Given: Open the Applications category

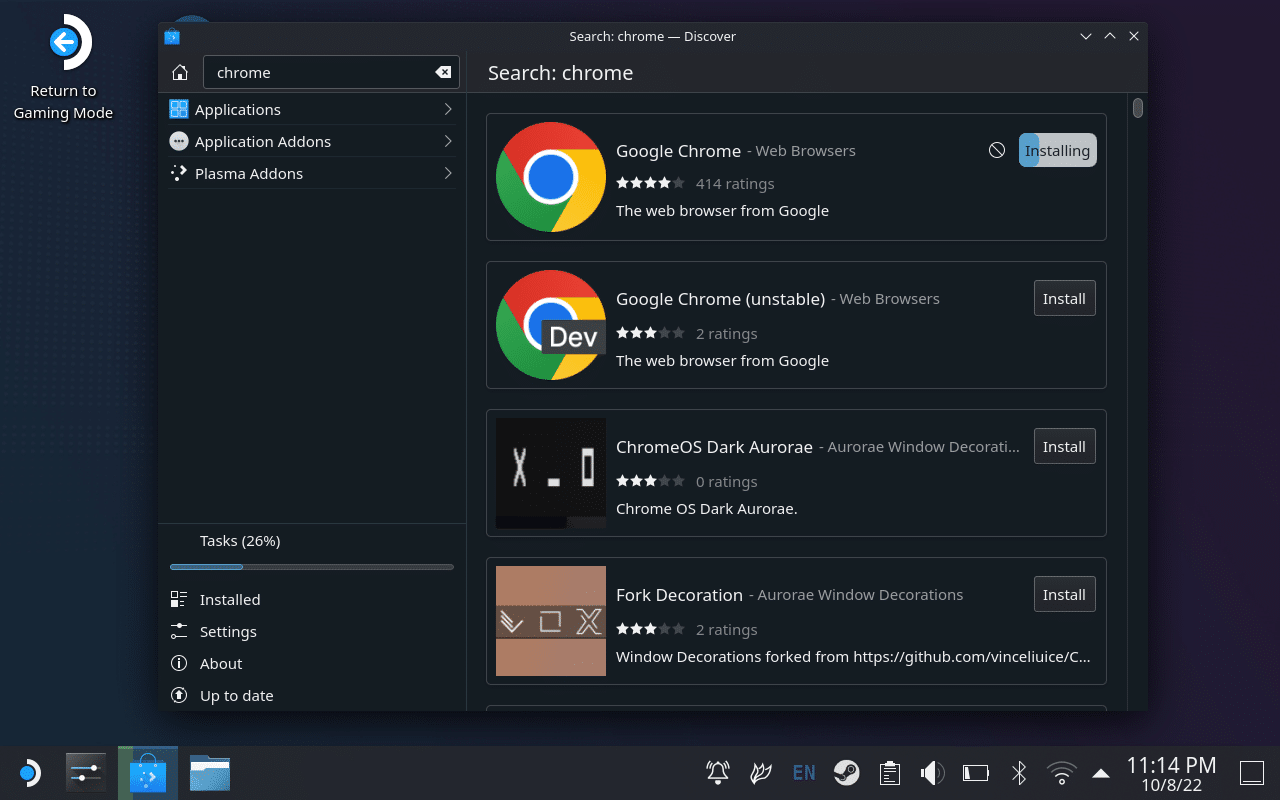Looking at the screenshot, I should point(311,109).
